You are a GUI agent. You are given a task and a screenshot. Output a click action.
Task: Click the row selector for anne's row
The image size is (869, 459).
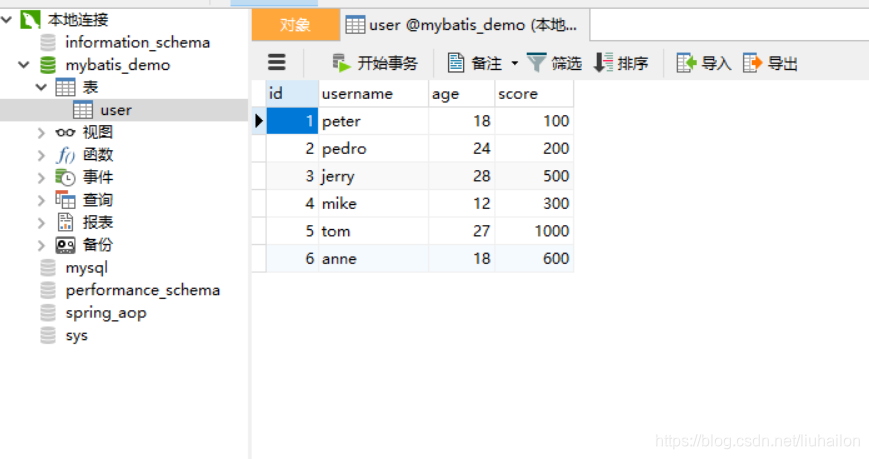(259, 258)
